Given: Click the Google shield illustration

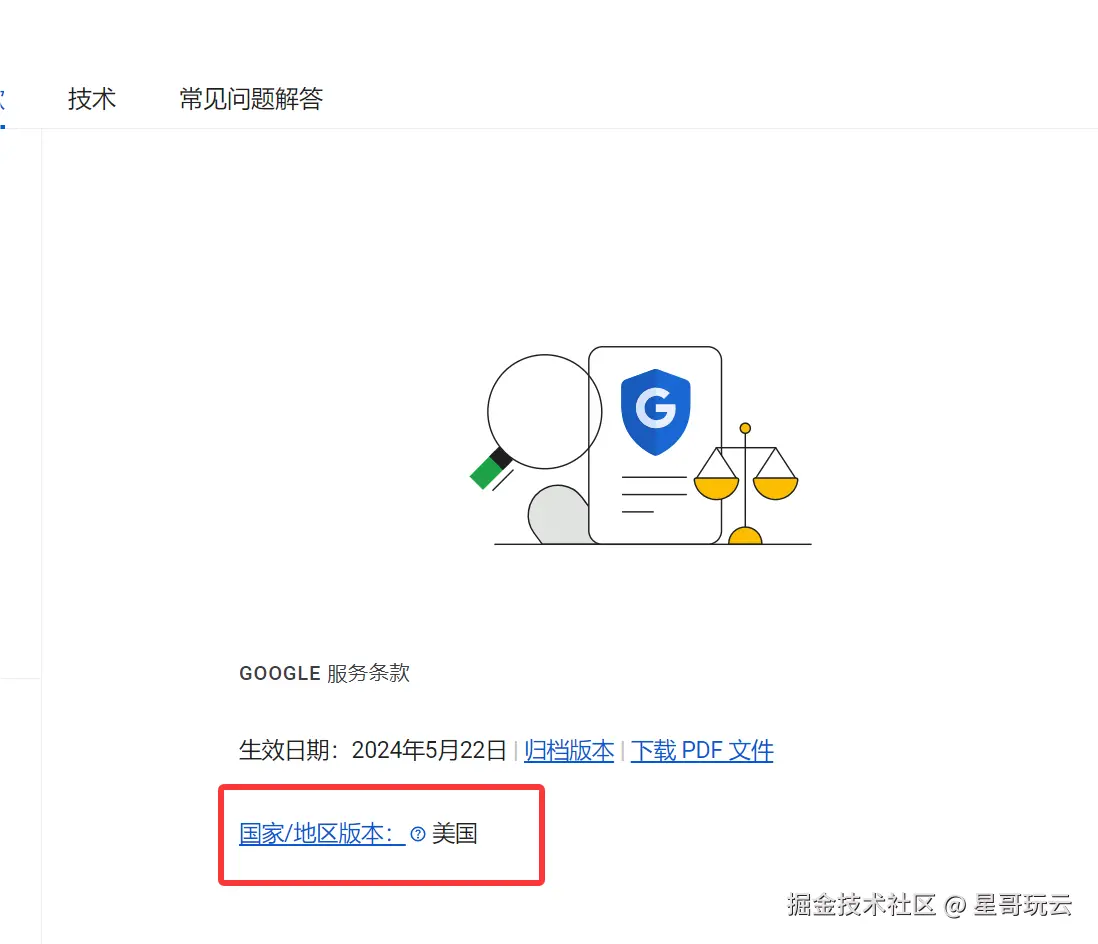Looking at the screenshot, I should (x=655, y=412).
